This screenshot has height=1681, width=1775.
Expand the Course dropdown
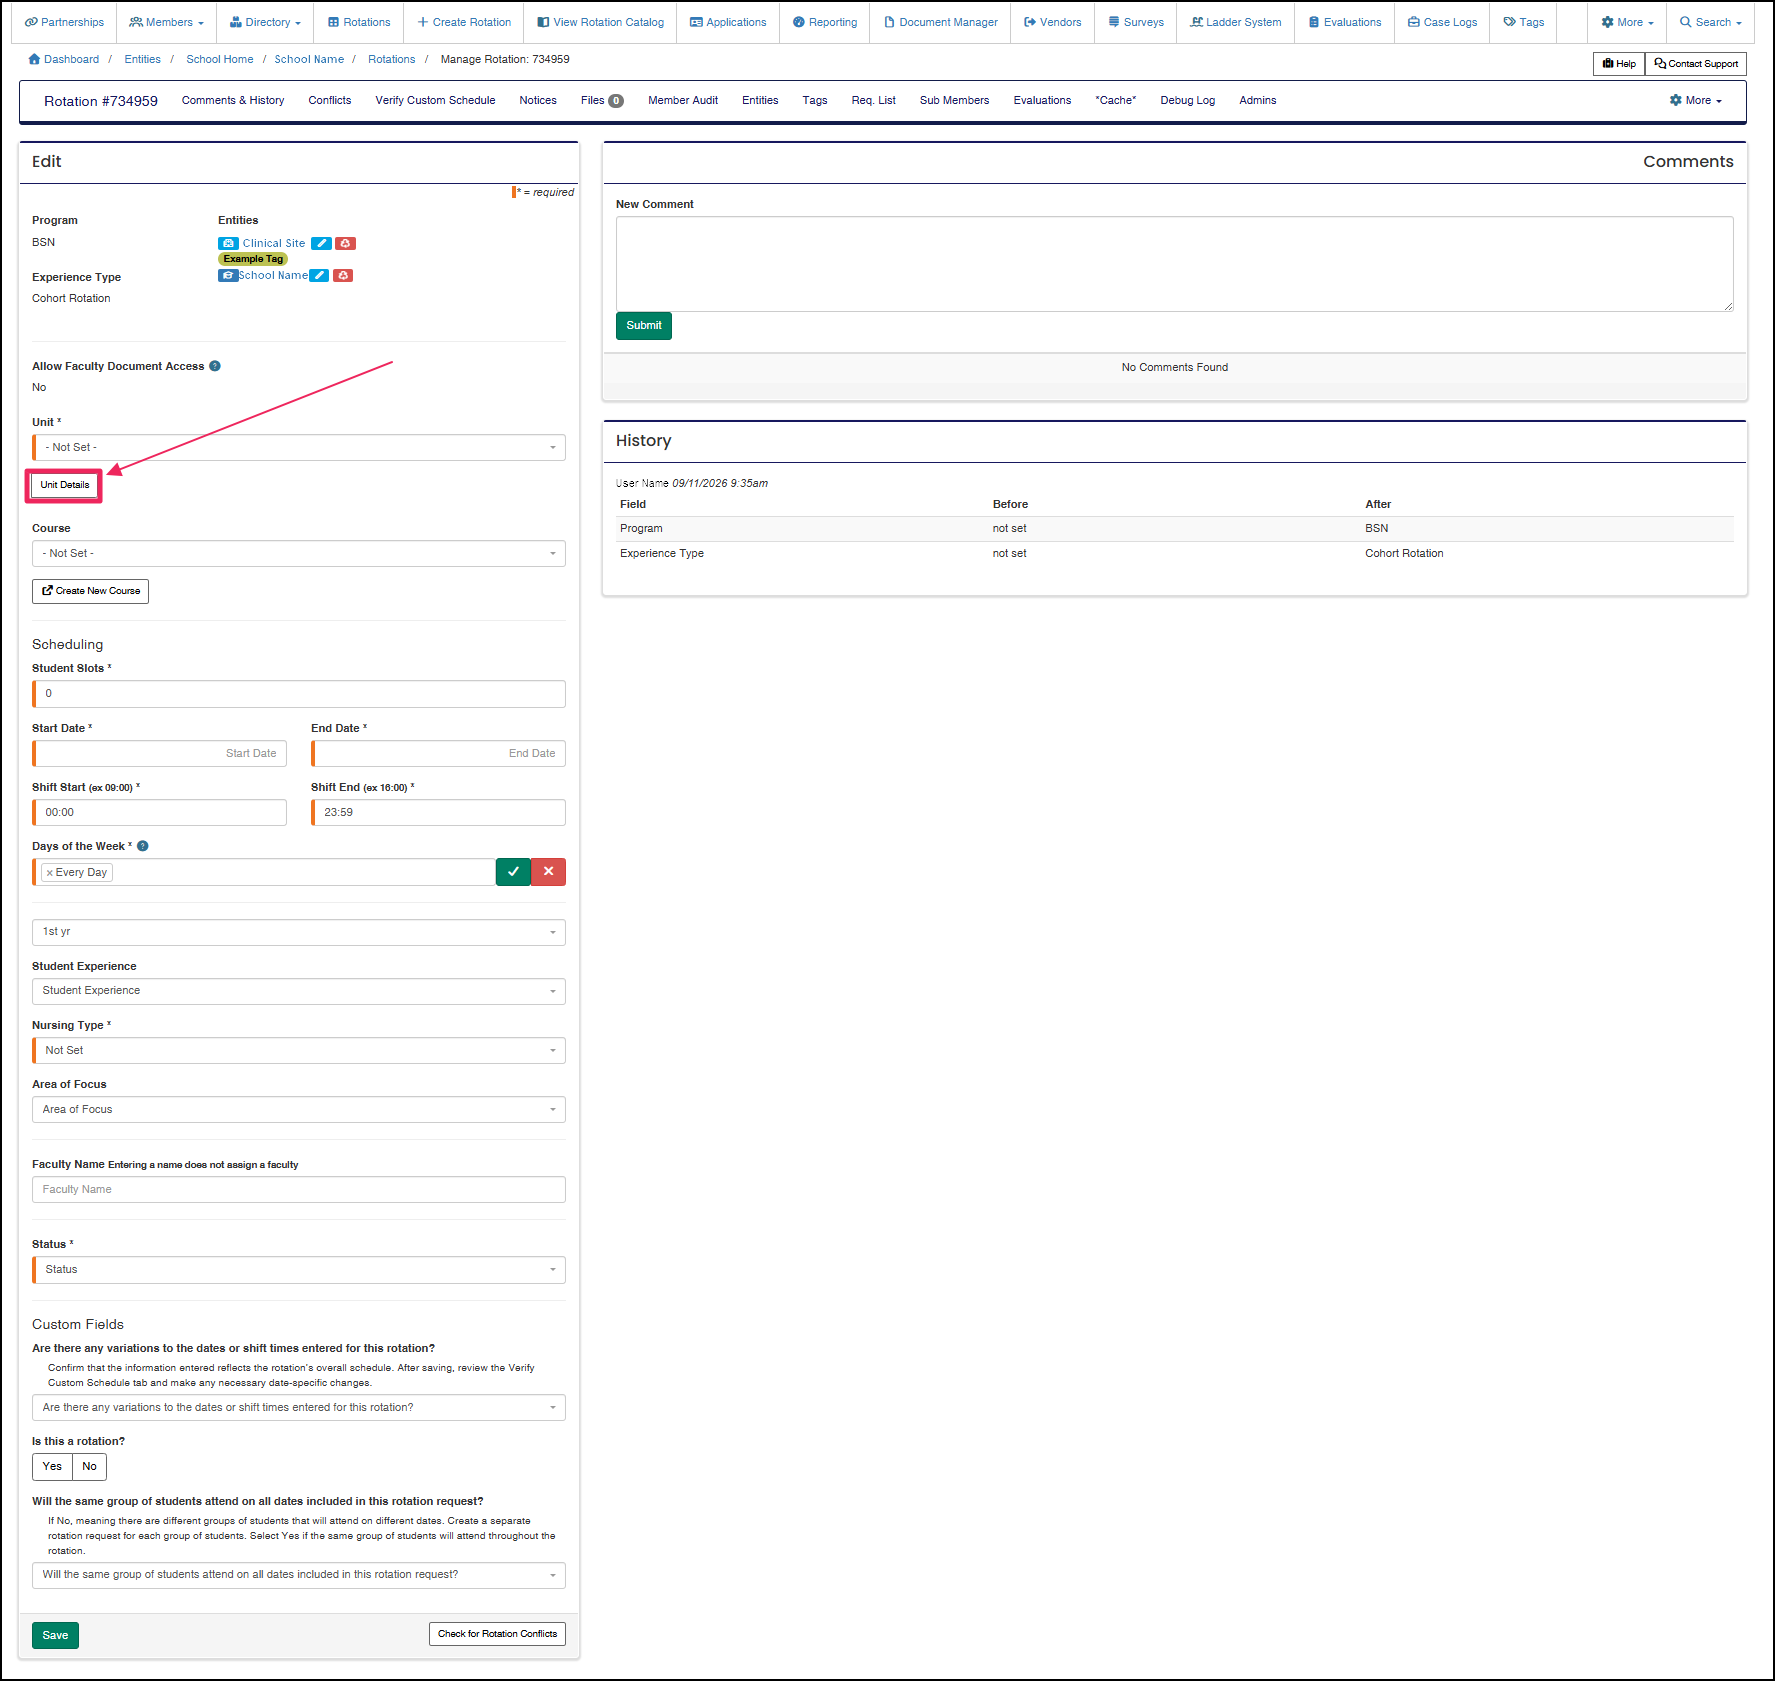tap(299, 553)
